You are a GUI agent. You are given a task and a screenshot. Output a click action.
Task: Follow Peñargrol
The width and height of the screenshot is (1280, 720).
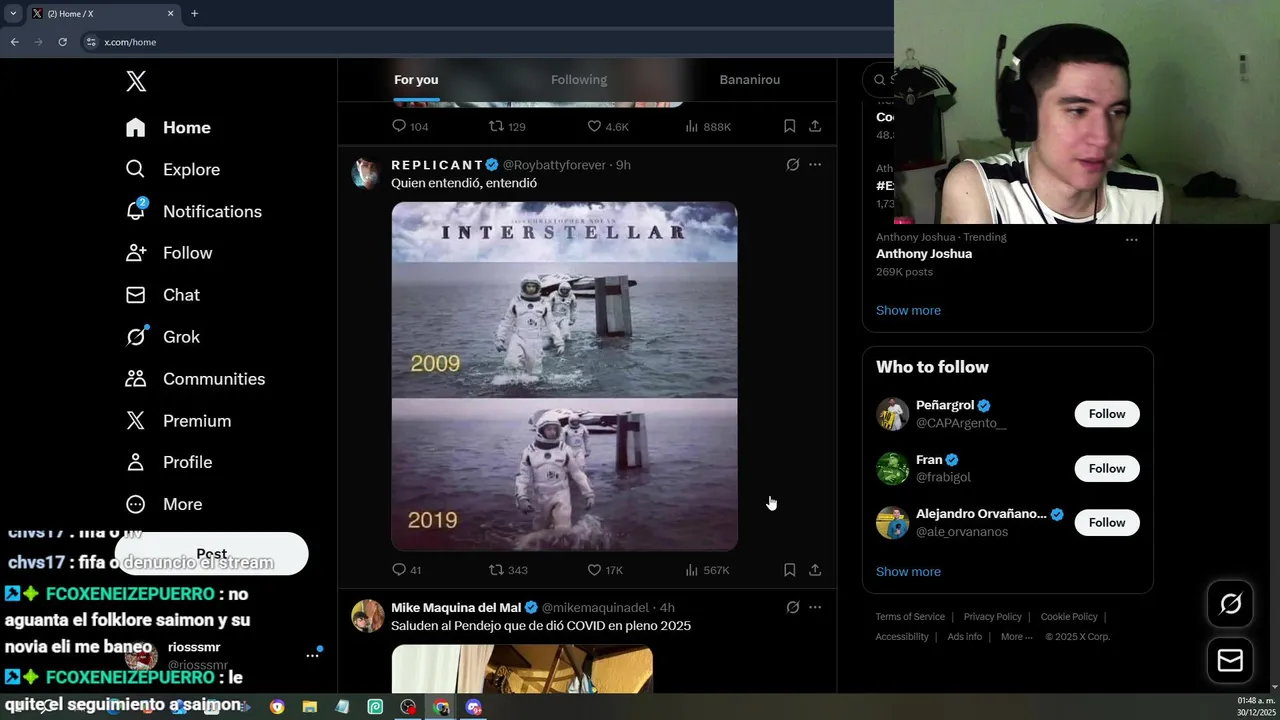tap(1107, 414)
